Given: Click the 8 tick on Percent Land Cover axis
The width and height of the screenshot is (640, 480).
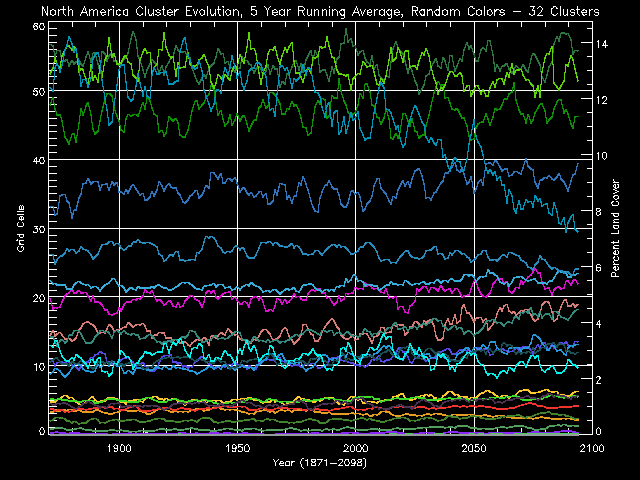Looking at the screenshot, I should click(600, 212).
